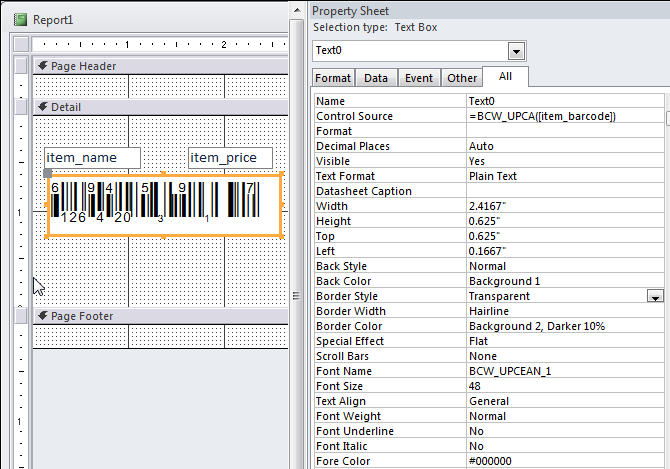The height and width of the screenshot is (469, 670).
Task: Click the Fore Color value #000000
Action: coord(565,461)
